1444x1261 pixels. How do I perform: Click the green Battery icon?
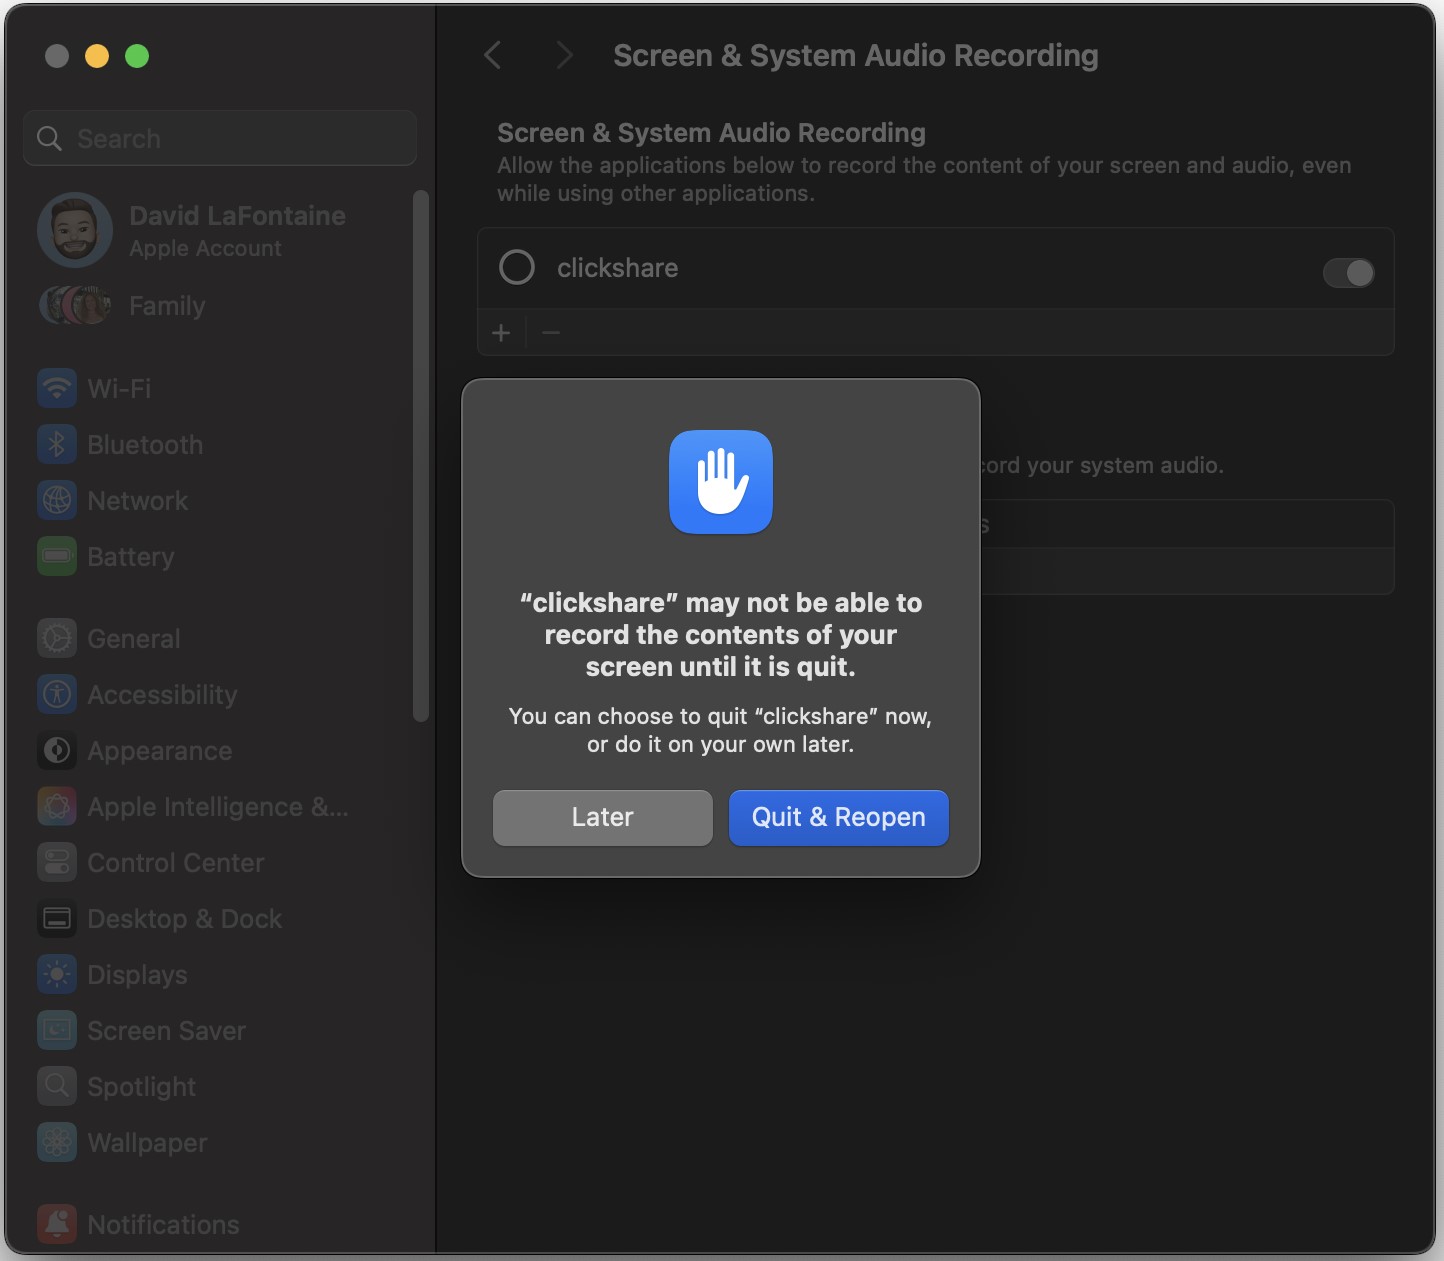(57, 556)
